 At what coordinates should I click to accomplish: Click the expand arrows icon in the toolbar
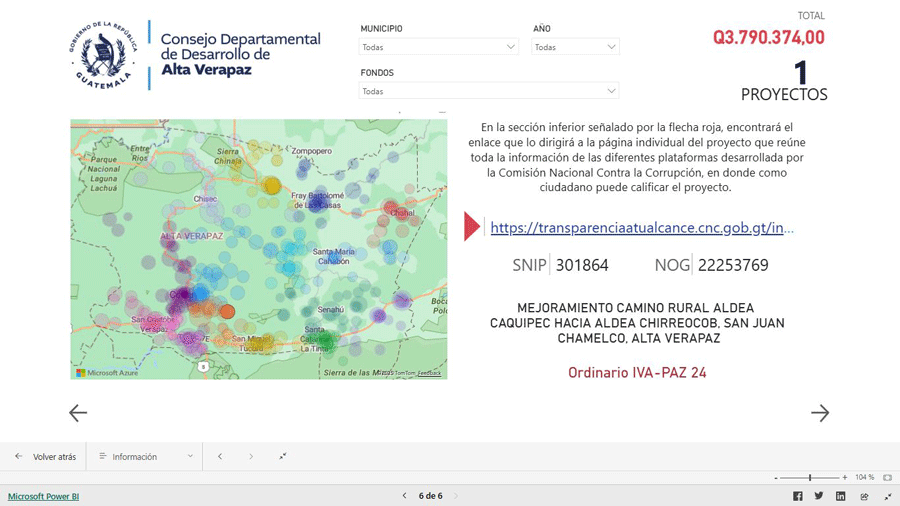pos(283,457)
